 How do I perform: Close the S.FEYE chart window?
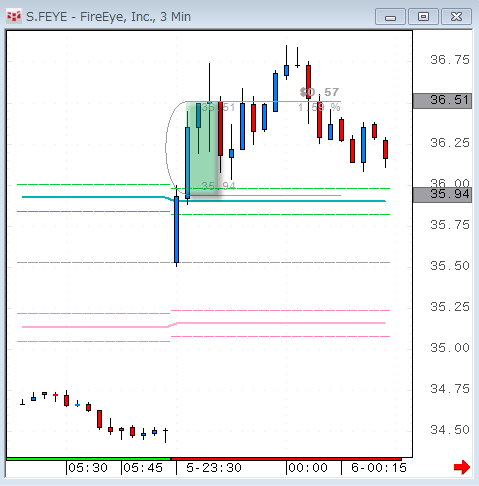[456, 17]
